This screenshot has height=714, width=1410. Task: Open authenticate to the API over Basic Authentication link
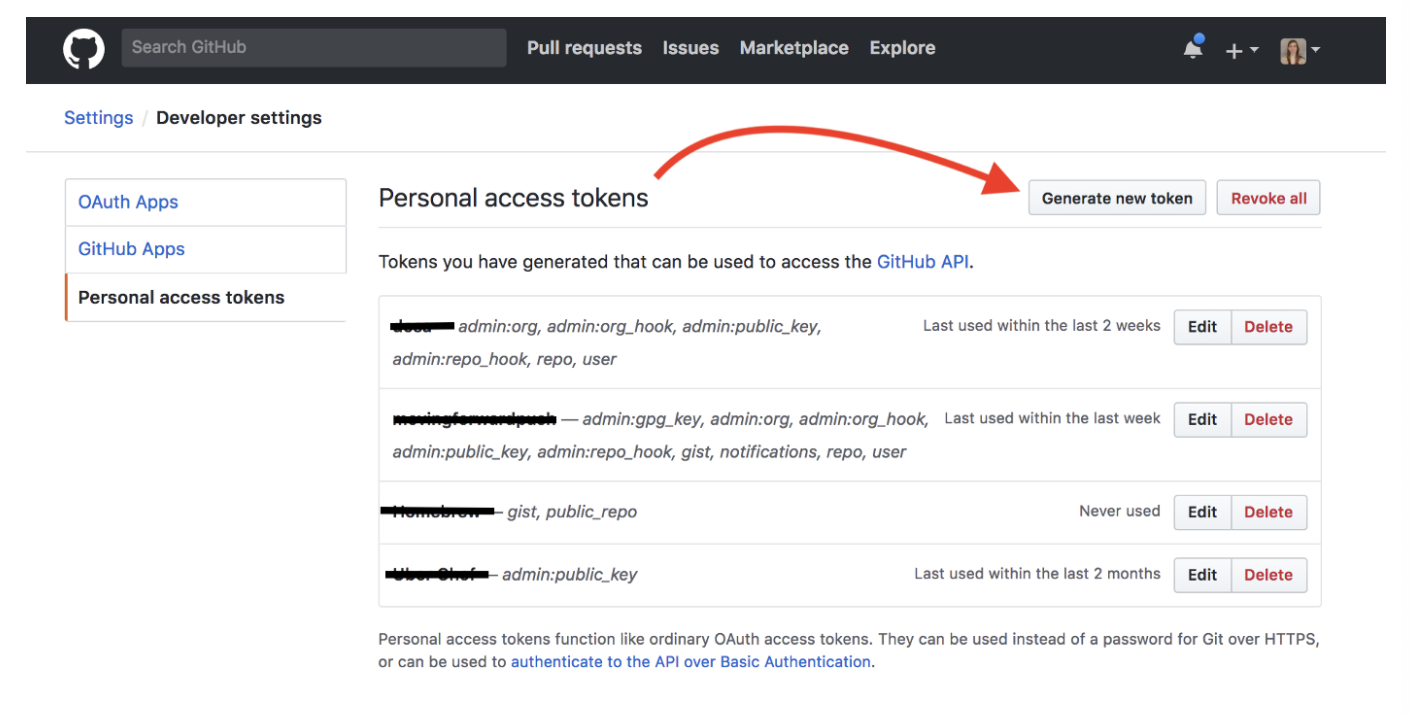tap(691, 662)
